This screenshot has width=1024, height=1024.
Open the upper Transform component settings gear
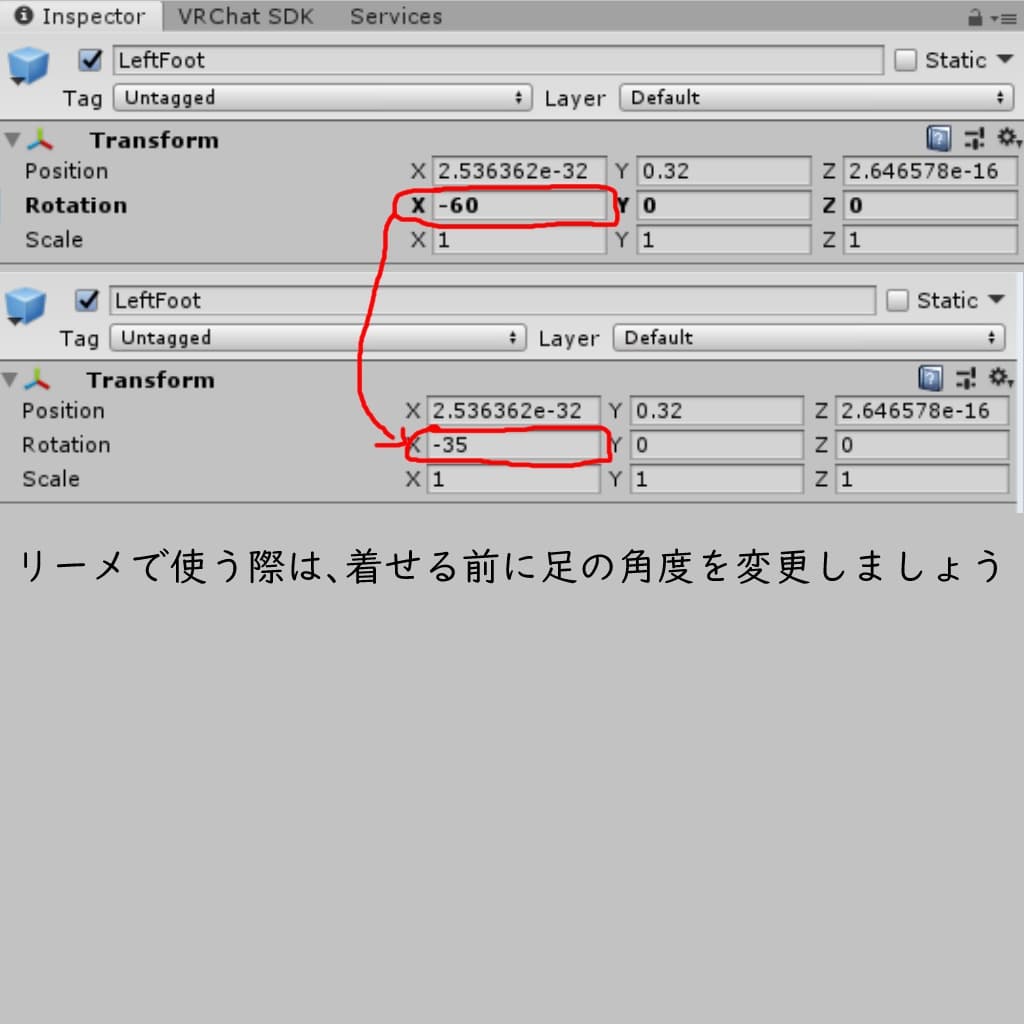pyautogui.click(x=1006, y=140)
